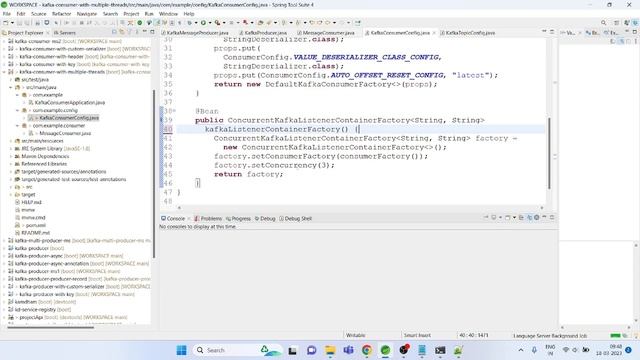Open Google Chrome from the taskbar

(367, 350)
